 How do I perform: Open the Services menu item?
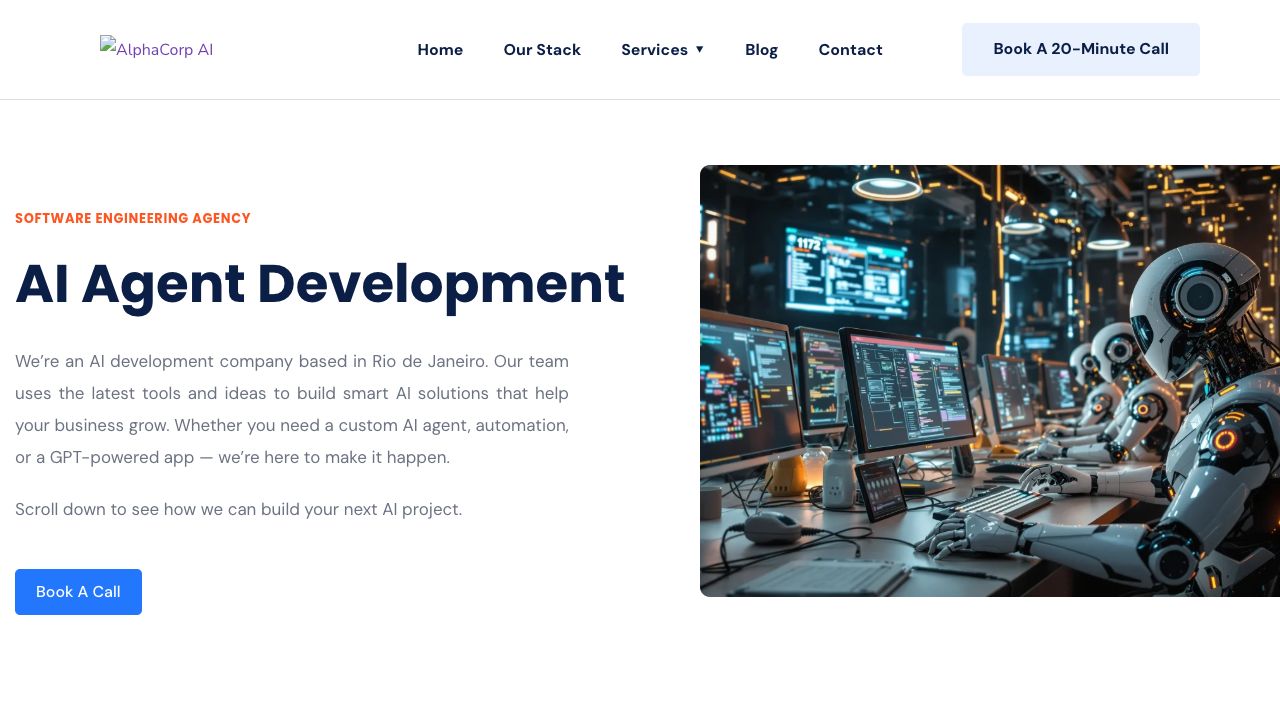click(x=654, y=50)
